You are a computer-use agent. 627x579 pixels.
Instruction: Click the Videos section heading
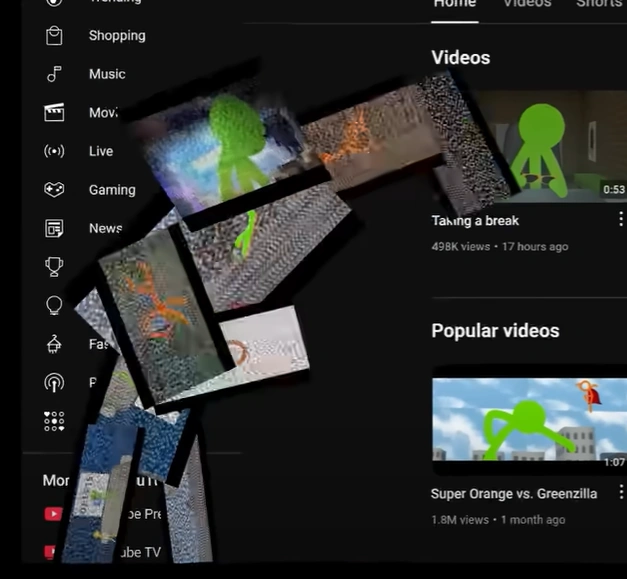(x=461, y=58)
